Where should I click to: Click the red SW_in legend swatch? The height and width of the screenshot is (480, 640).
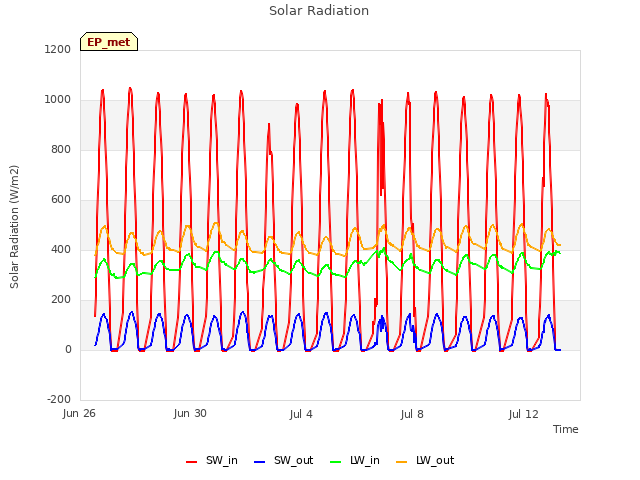[191, 462]
